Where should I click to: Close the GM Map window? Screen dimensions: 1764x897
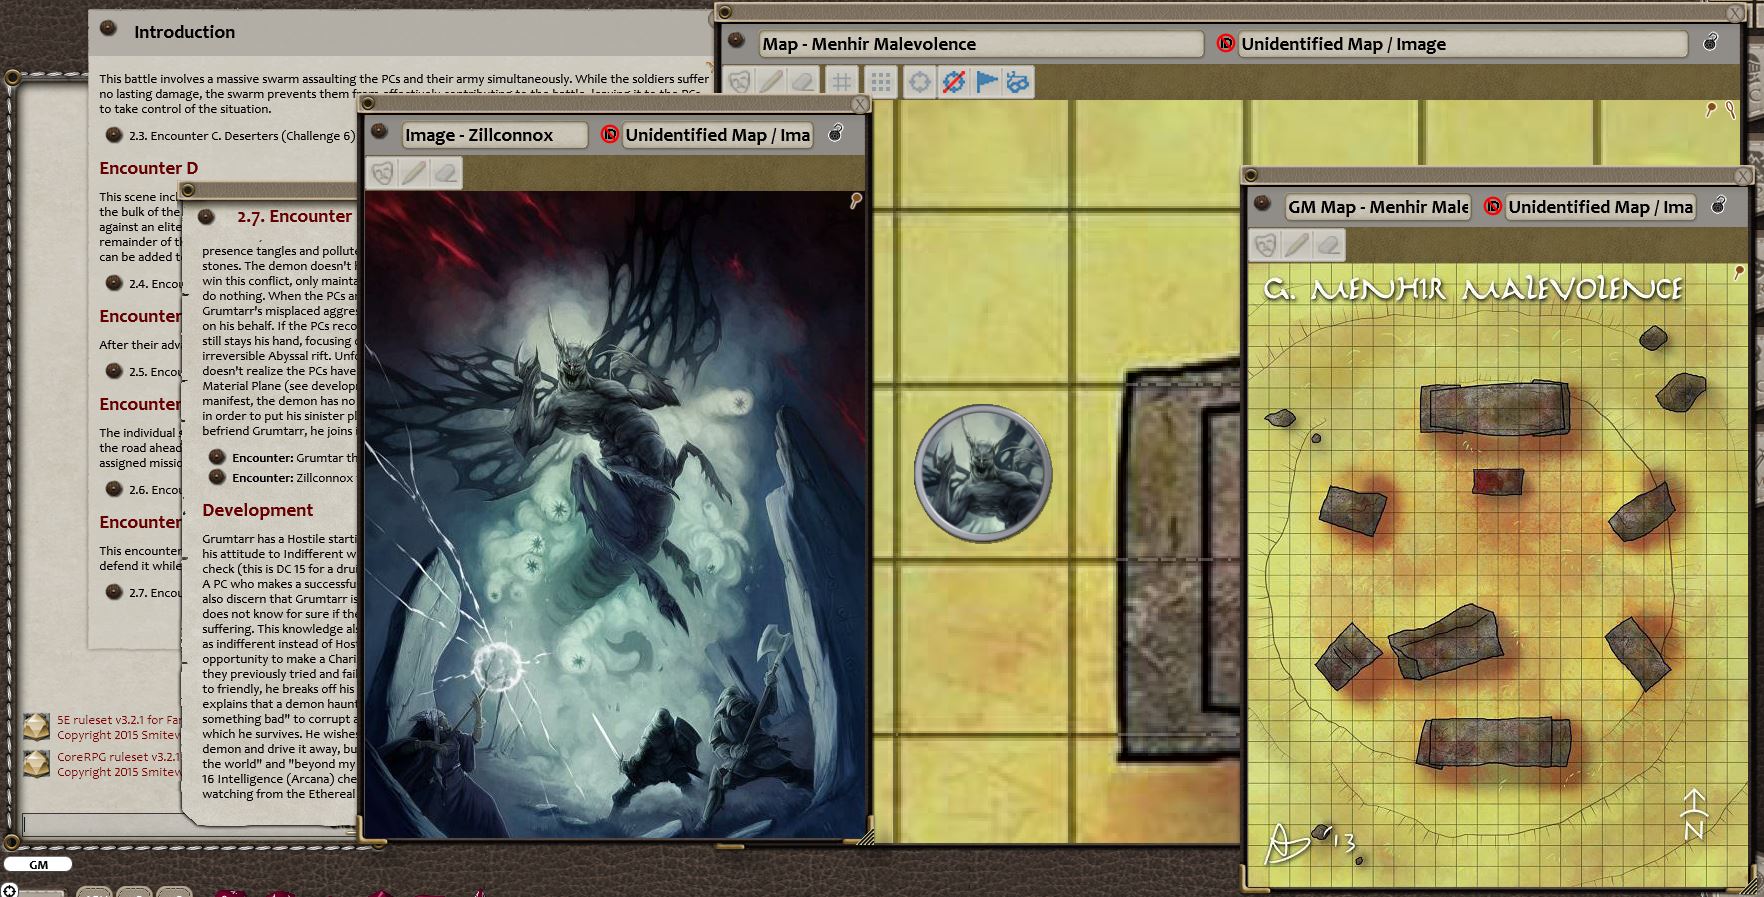pos(1743,176)
